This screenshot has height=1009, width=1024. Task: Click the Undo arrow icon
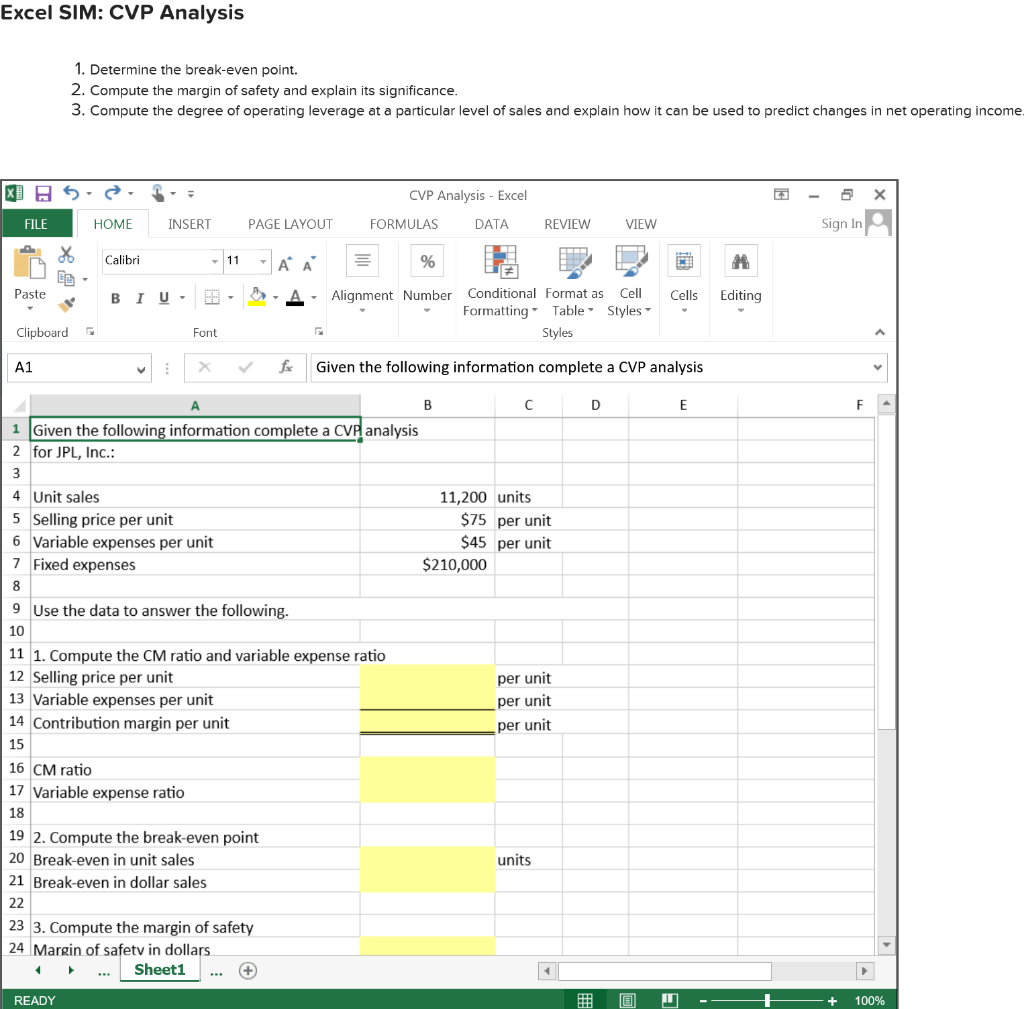71,193
